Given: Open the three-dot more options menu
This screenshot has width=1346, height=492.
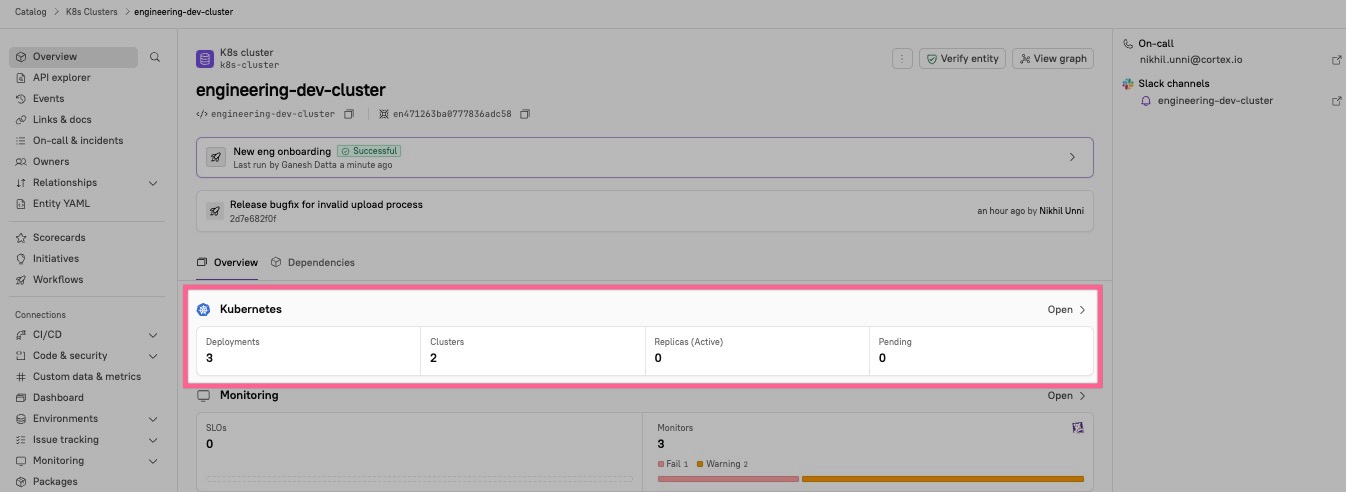Looking at the screenshot, I should [902, 59].
